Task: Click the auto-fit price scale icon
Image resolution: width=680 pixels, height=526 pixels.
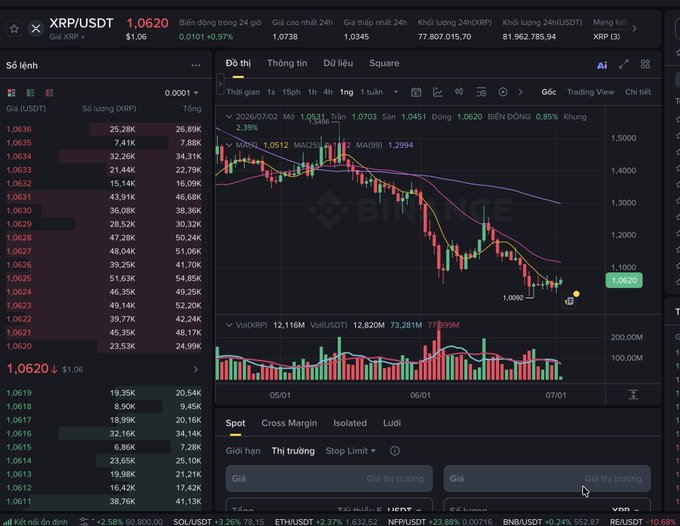Action: 633,395
